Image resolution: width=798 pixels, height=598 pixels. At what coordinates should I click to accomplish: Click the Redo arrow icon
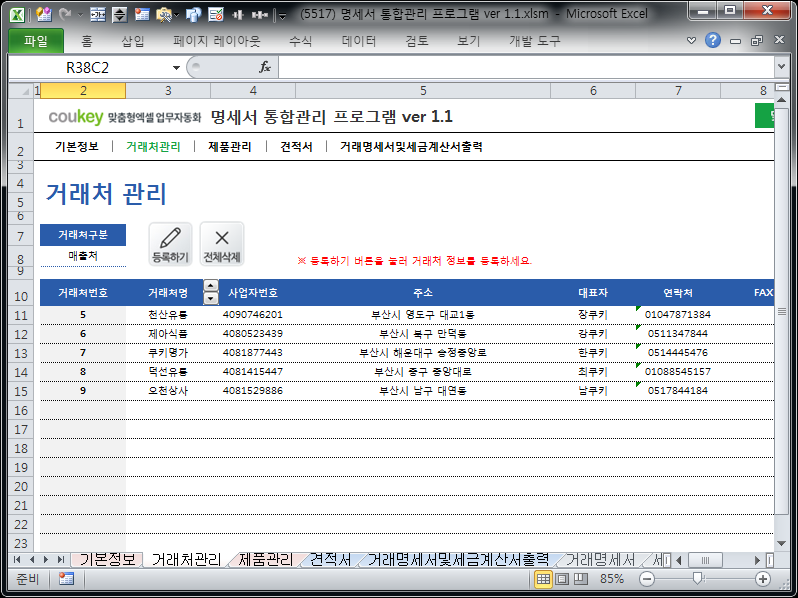coord(65,15)
